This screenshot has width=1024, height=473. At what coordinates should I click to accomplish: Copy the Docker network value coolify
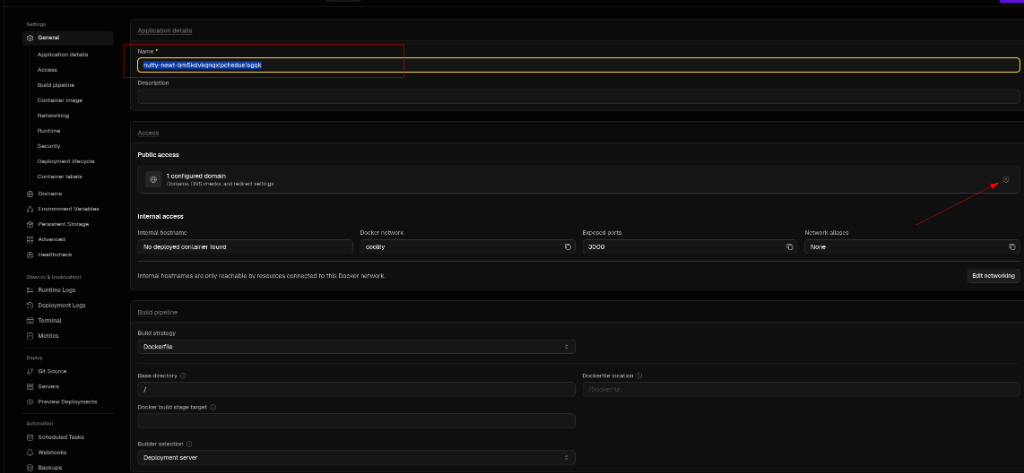point(568,247)
